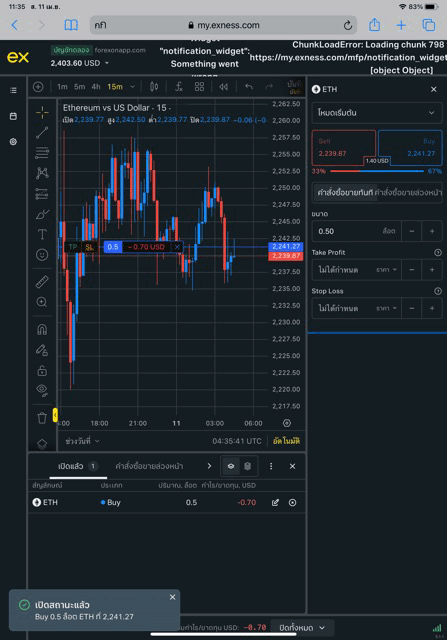Click the Buy 2,241.27 button
The width and height of the screenshot is (447, 640).
(x=410, y=147)
